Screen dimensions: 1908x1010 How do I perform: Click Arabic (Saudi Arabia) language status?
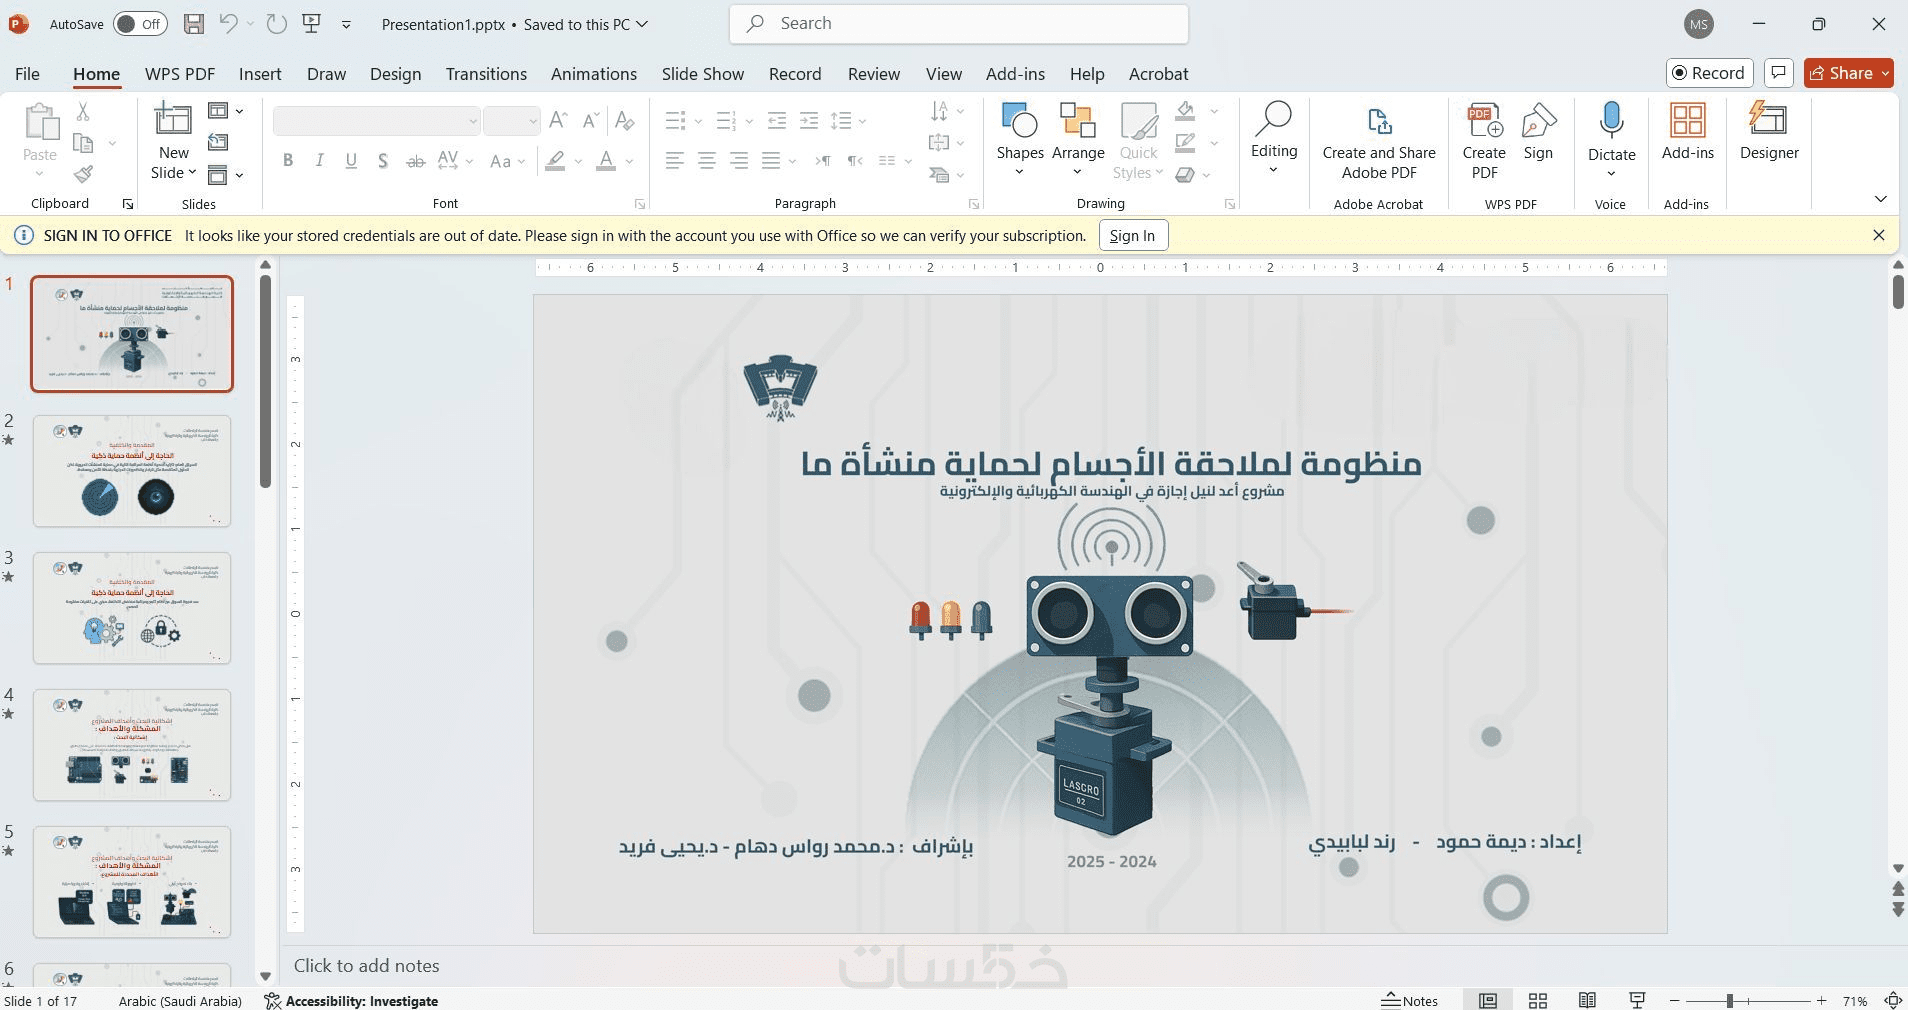(180, 1000)
